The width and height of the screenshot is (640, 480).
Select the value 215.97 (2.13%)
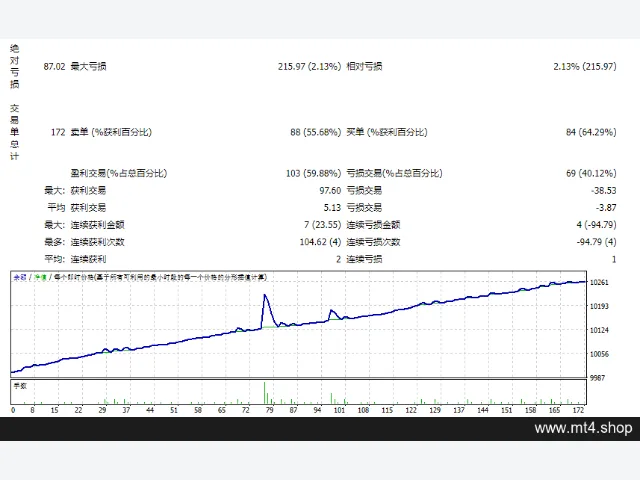[309, 66]
